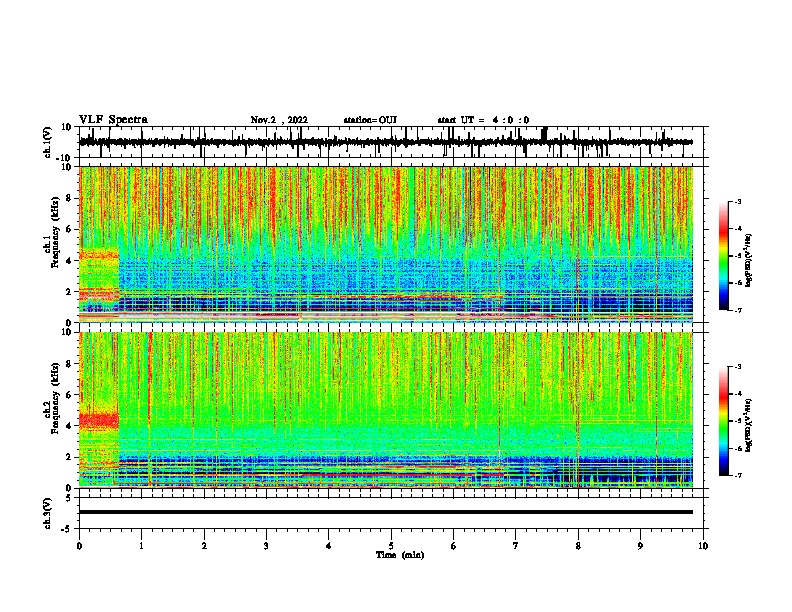This screenshot has width=792, height=612.
Task: Click the ch.2 spectrogram color scale bar
Action: click(x=723, y=421)
